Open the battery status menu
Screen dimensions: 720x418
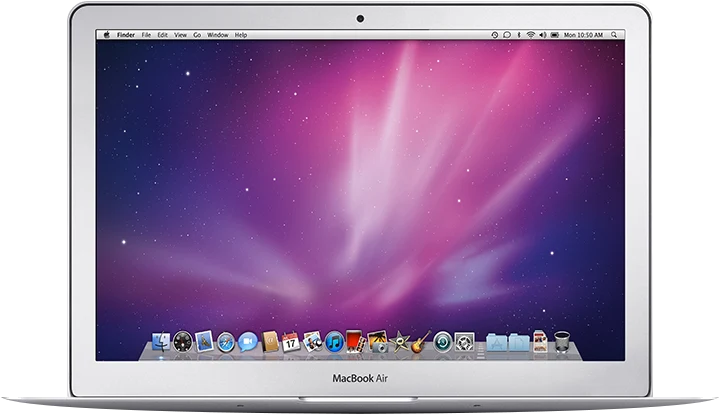tap(555, 35)
